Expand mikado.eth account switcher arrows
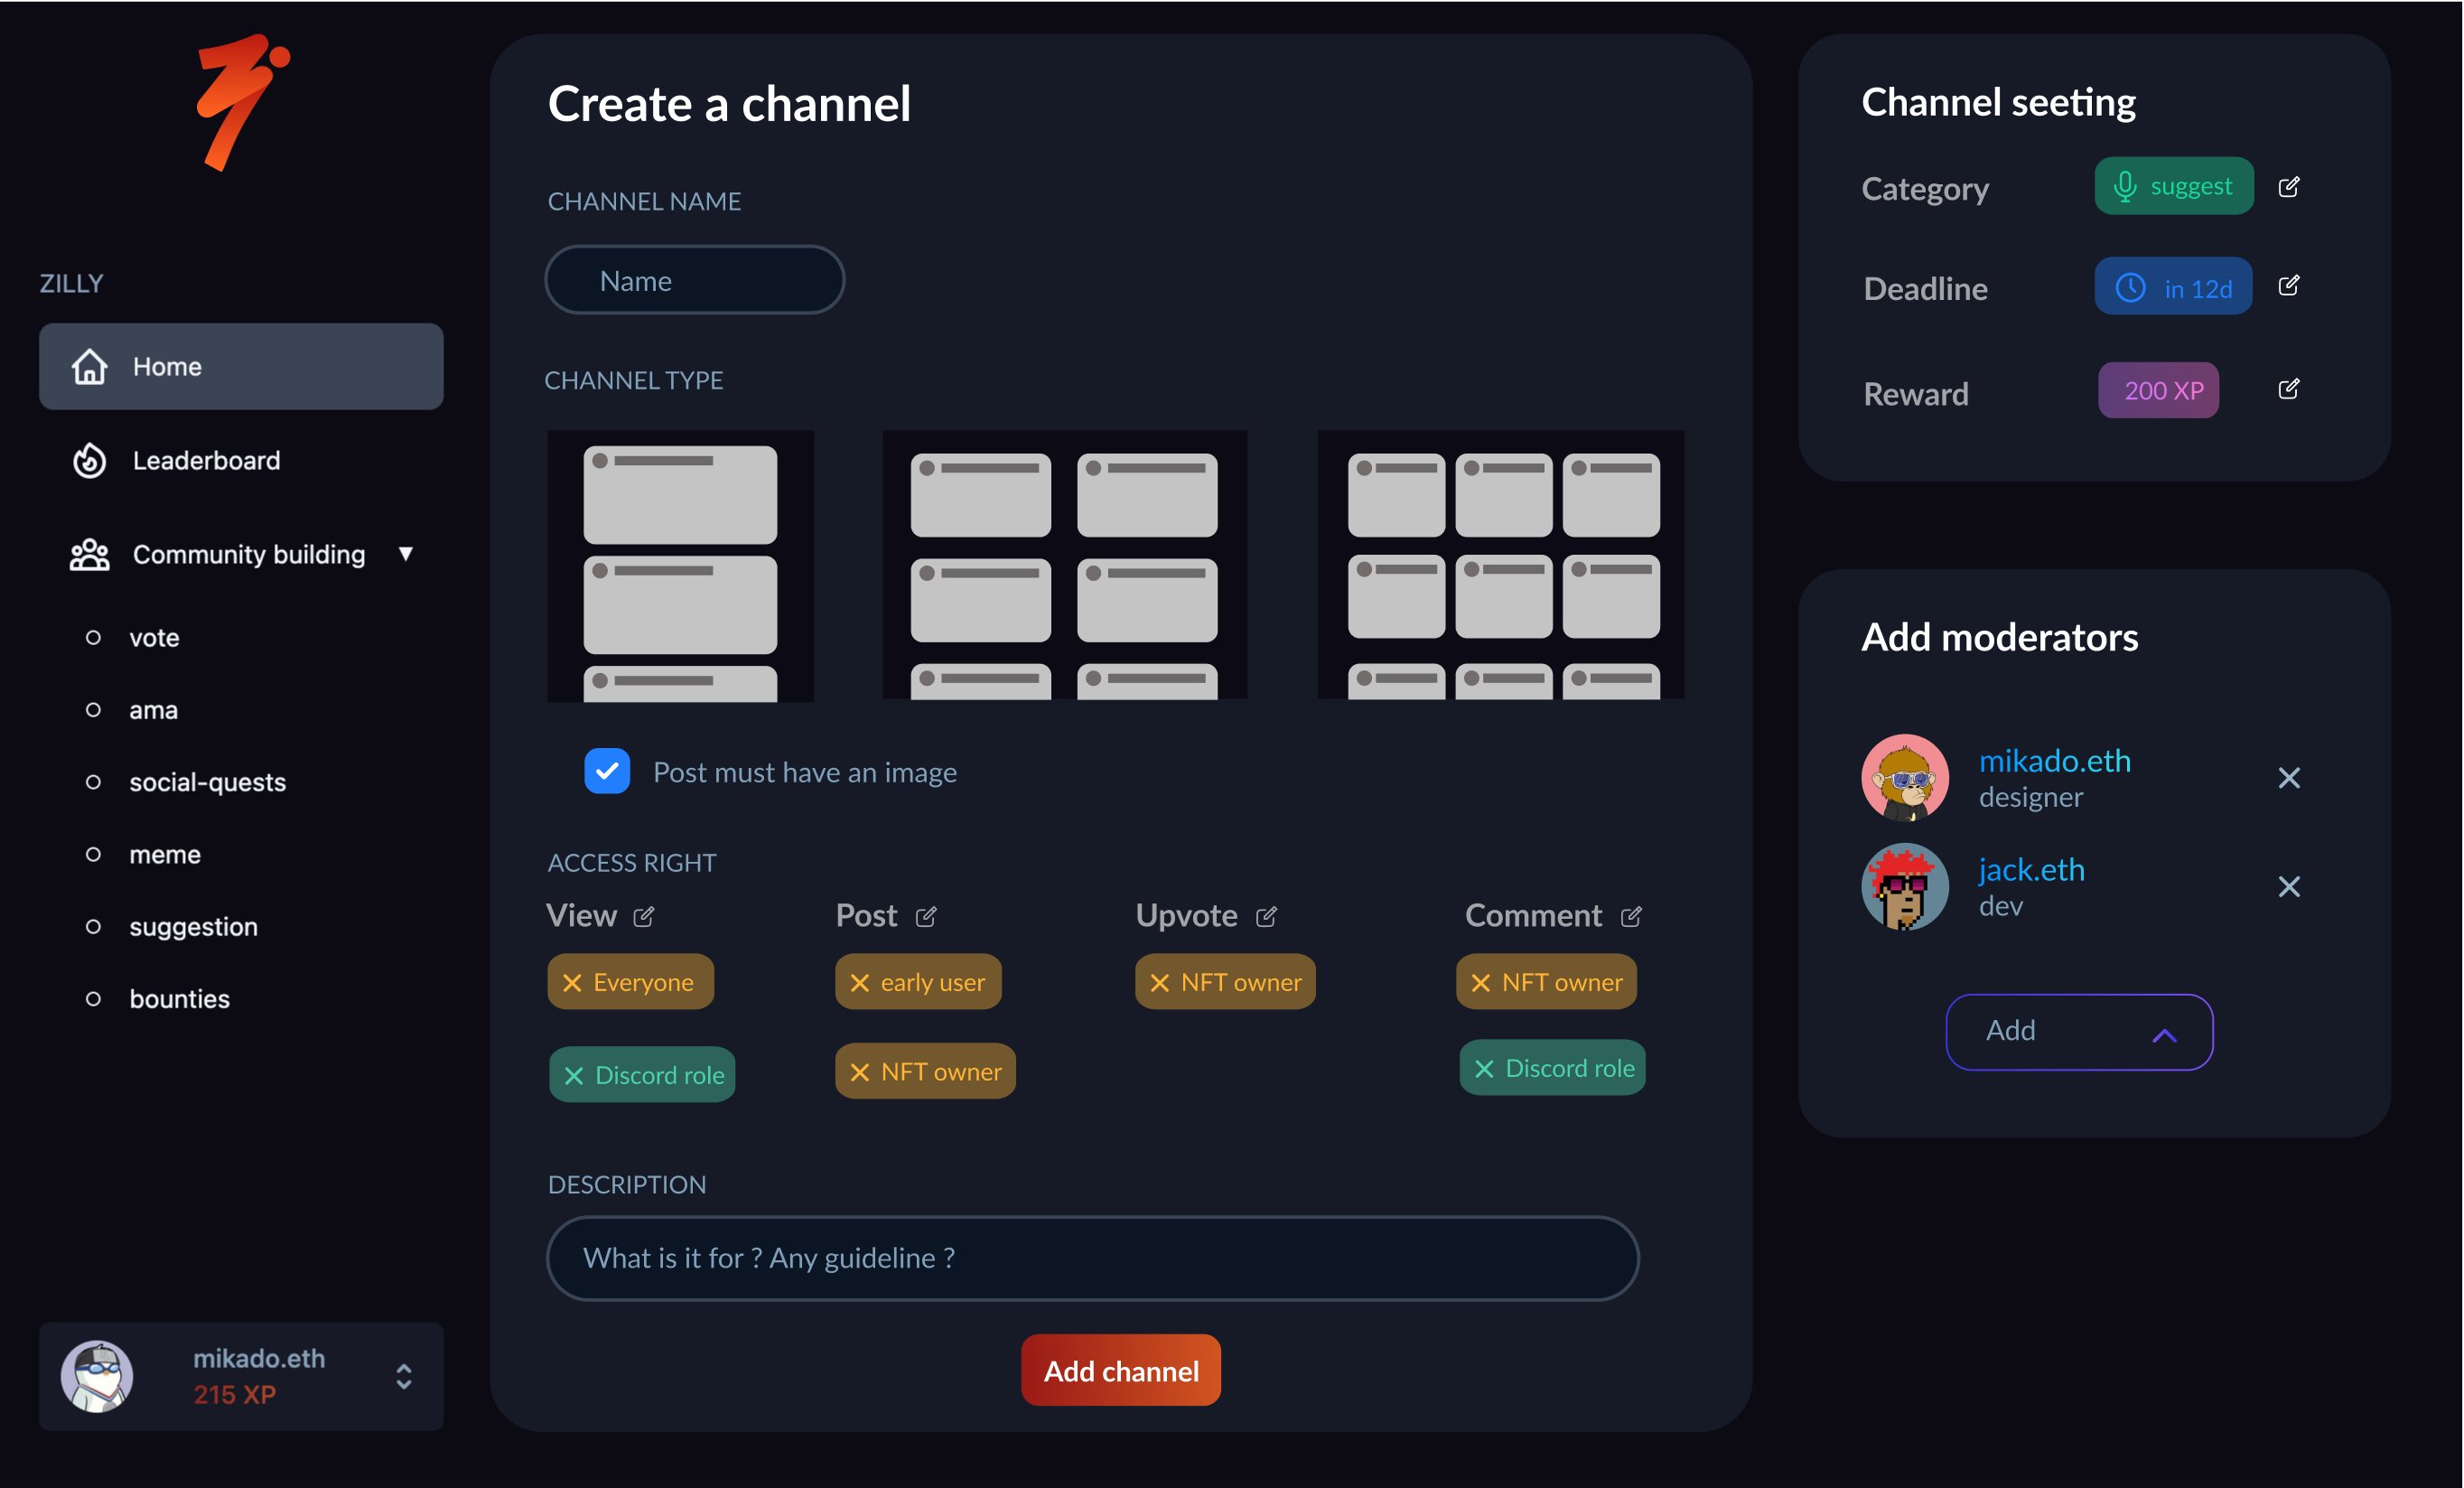The width and height of the screenshot is (2464, 1488). pyautogui.click(x=403, y=1376)
